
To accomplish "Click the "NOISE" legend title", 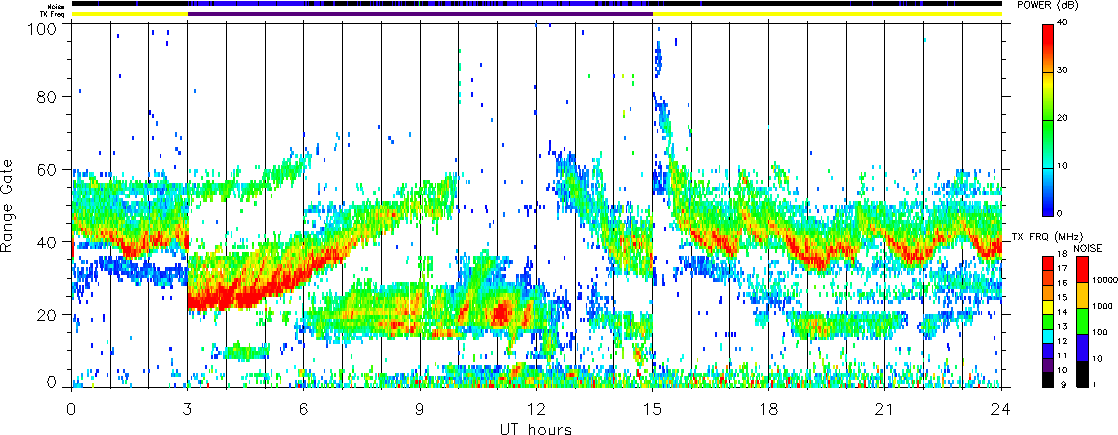I will (x=1088, y=247).
